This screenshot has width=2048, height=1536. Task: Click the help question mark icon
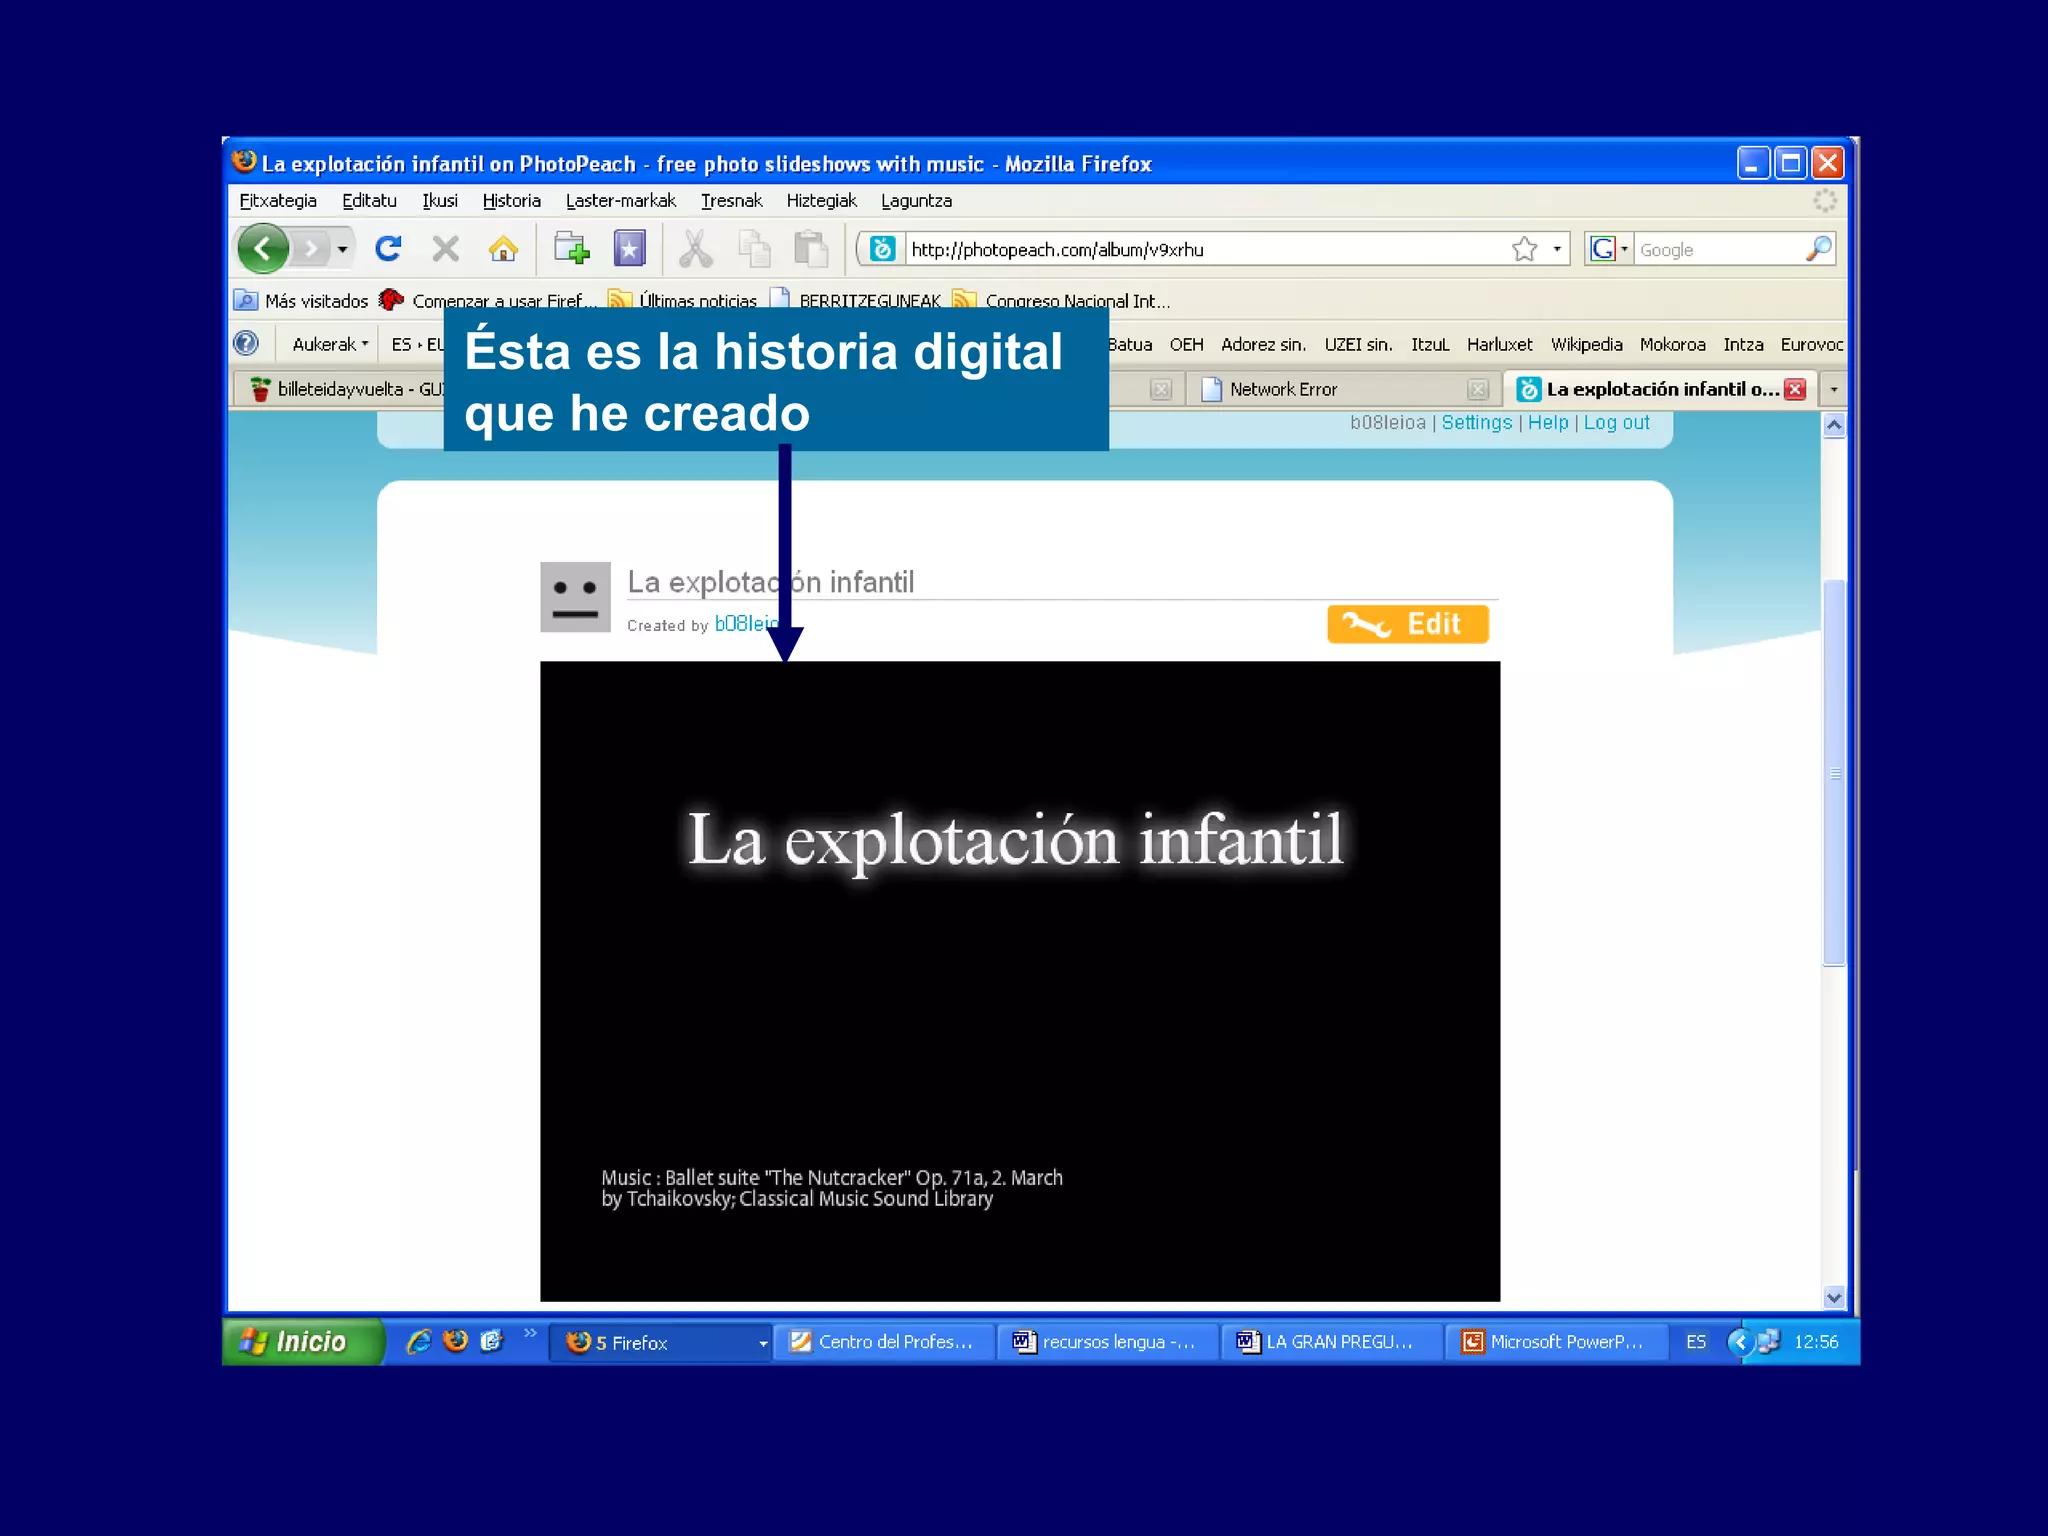[x=245, y=343]
